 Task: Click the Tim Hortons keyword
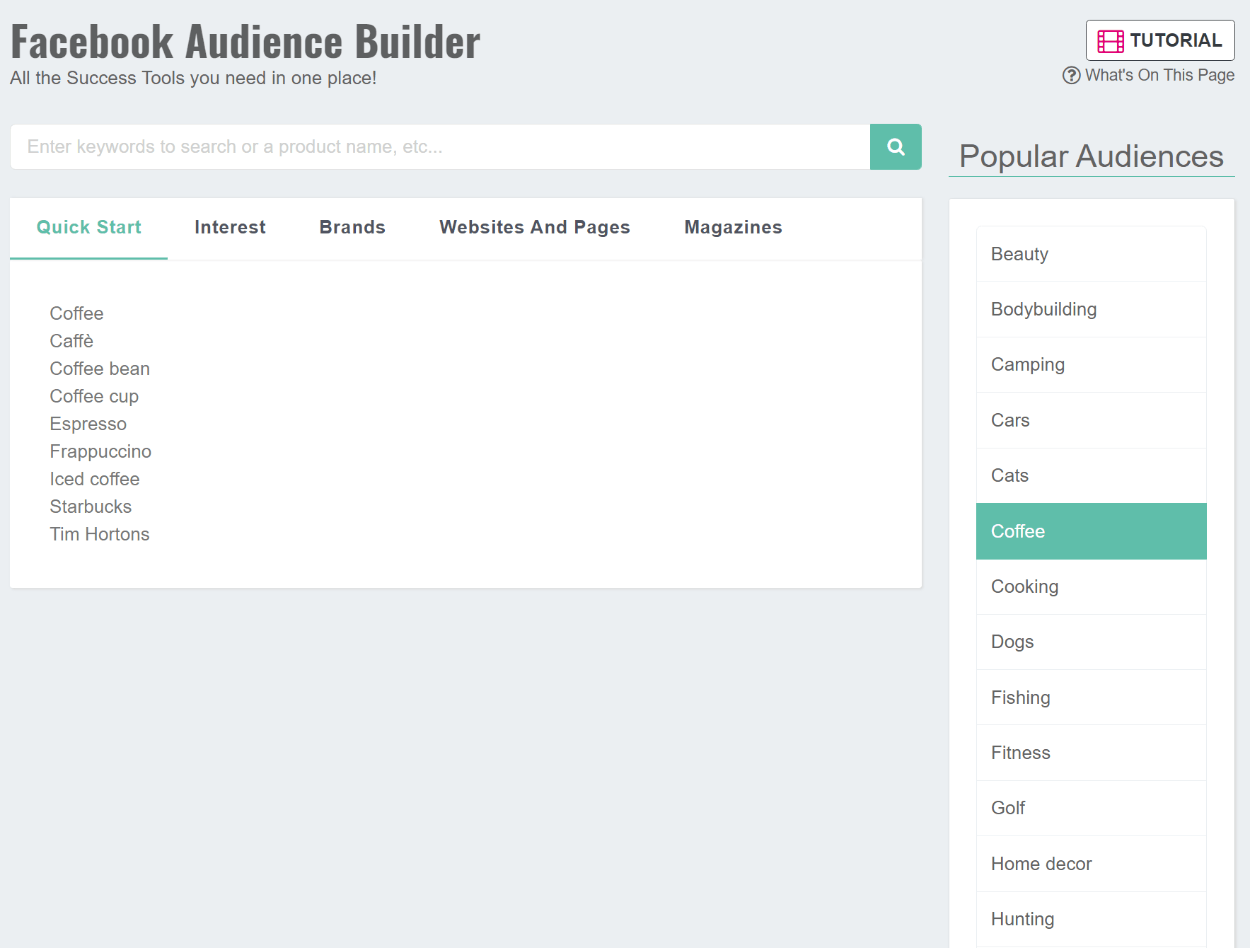click(100, 534)
